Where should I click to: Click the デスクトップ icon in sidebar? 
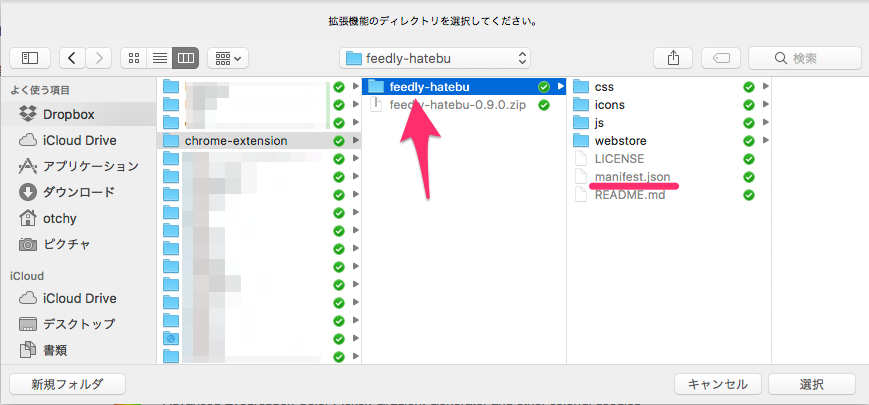pyautogui.click(x=27, y=324)
